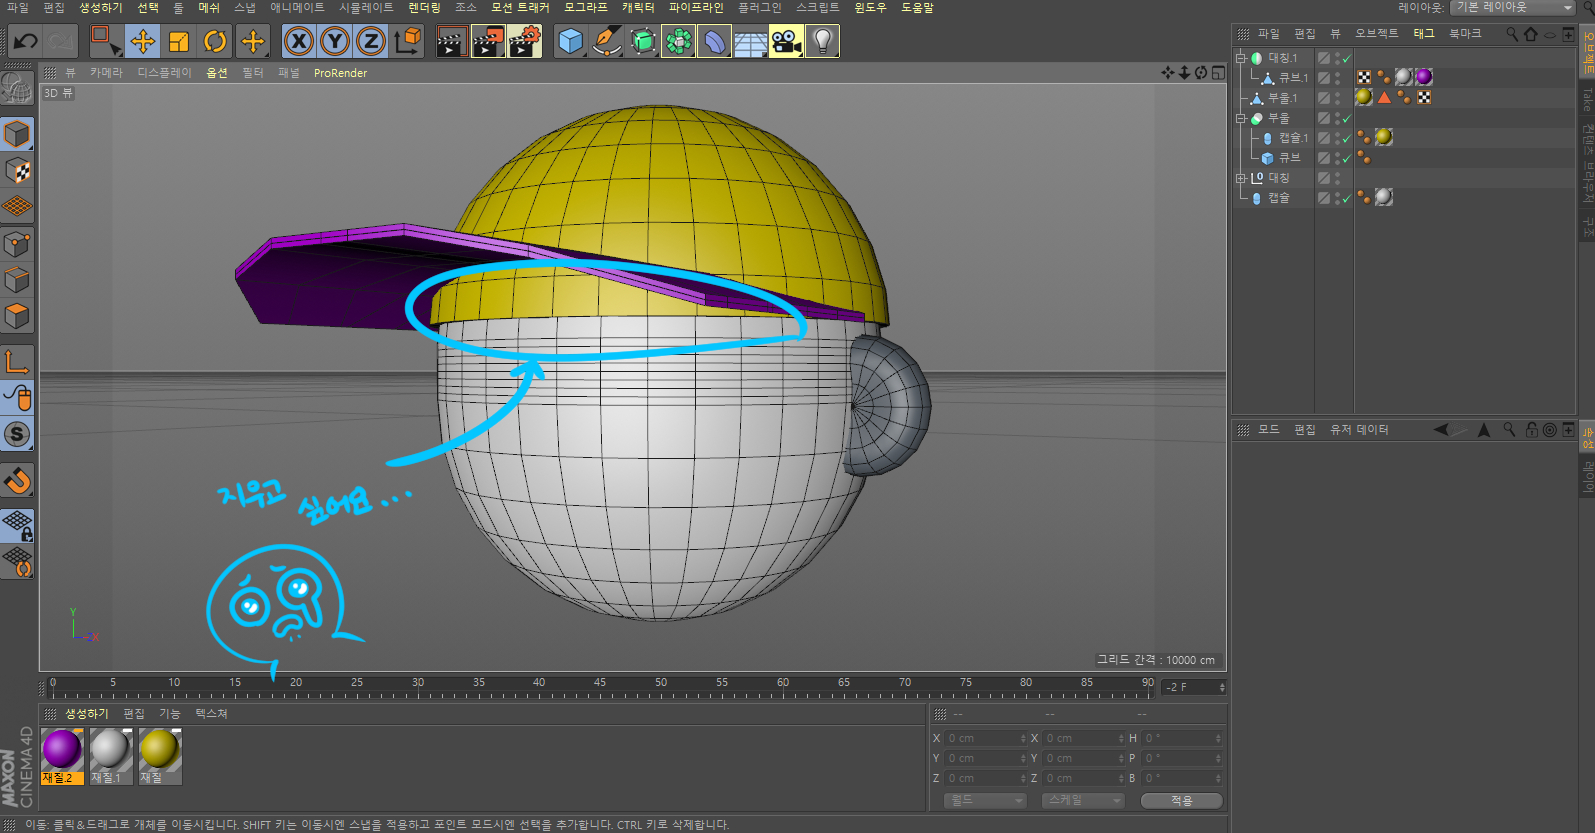Select the Rotate tool in the toolbar
Image resolution: width=1595 pixels, height=833 pixels.
[x=215, y=42]
